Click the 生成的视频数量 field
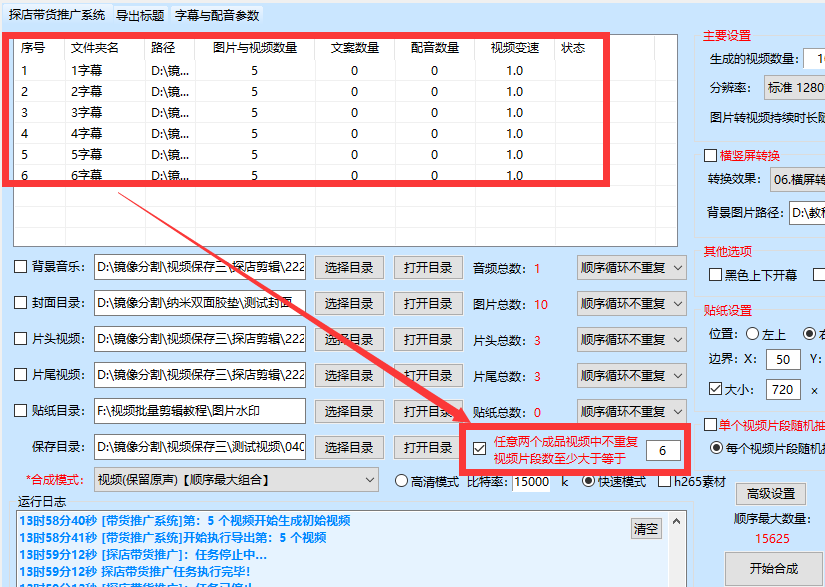The image size is (825, 587). (814, 58)
